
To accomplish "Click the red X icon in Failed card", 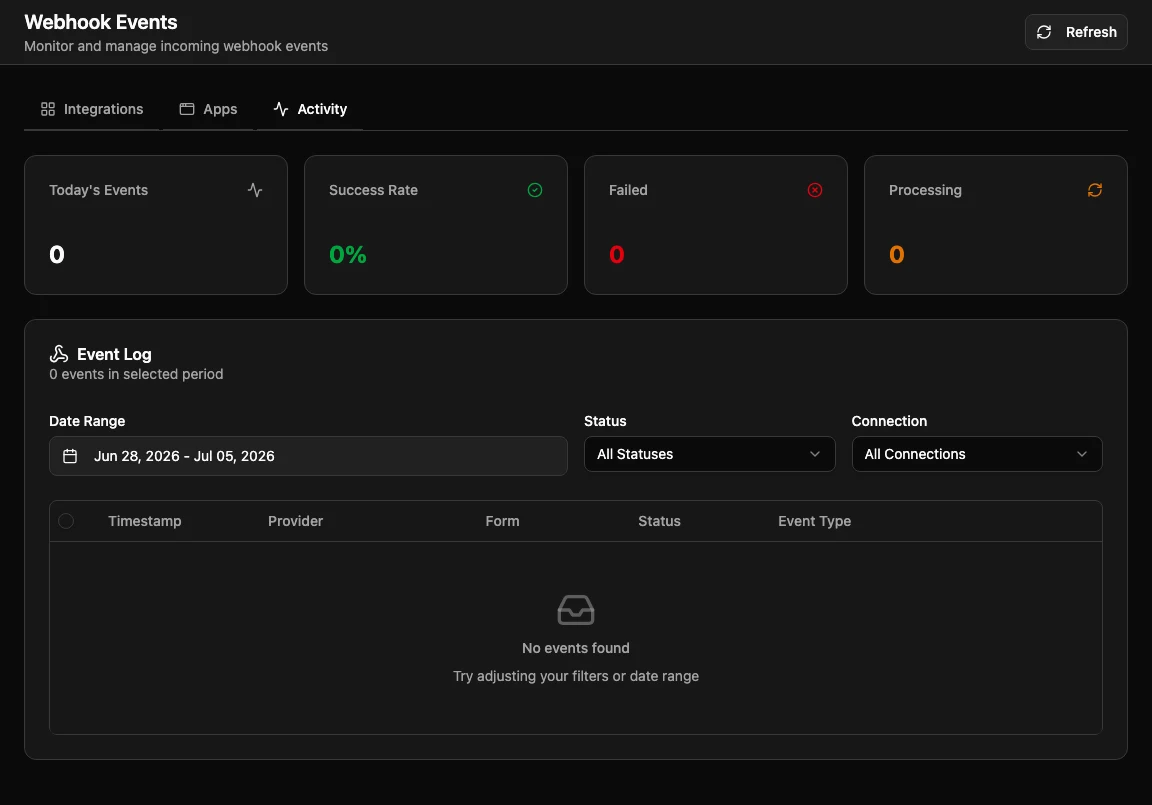I will [x=815, y=190].
